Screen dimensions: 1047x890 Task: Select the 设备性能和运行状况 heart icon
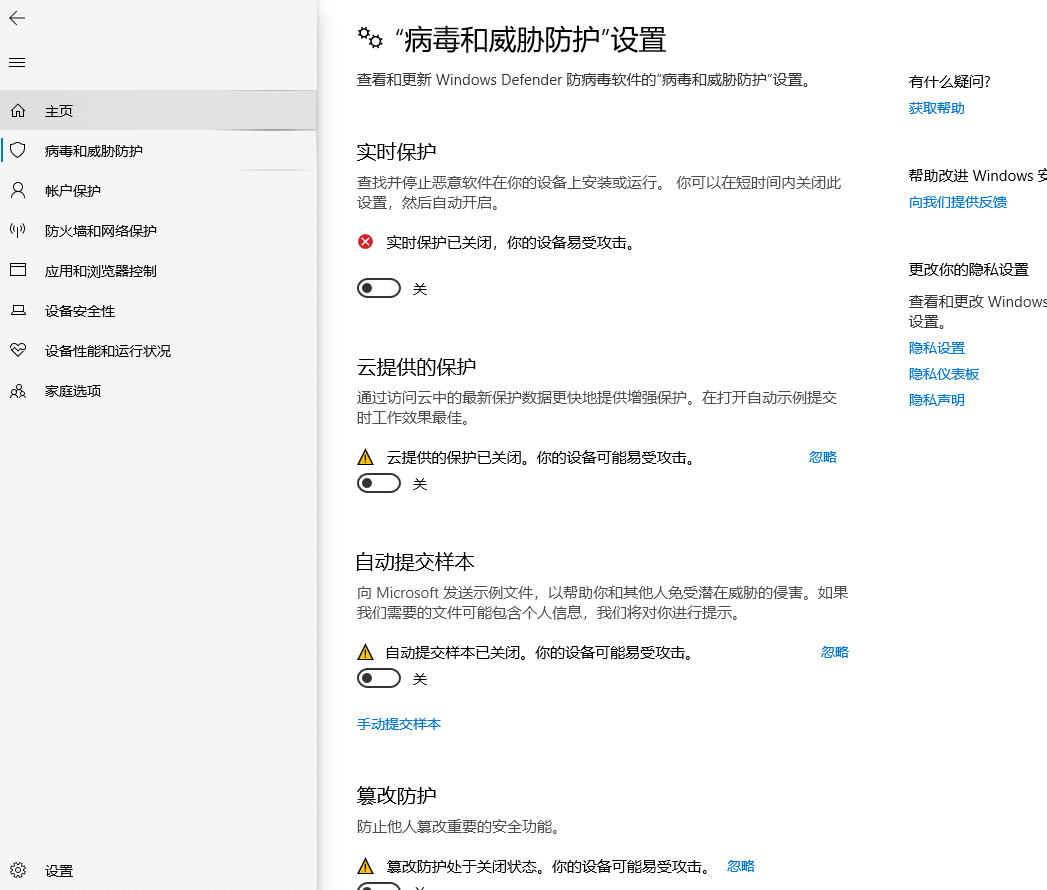tap(18, 350)
